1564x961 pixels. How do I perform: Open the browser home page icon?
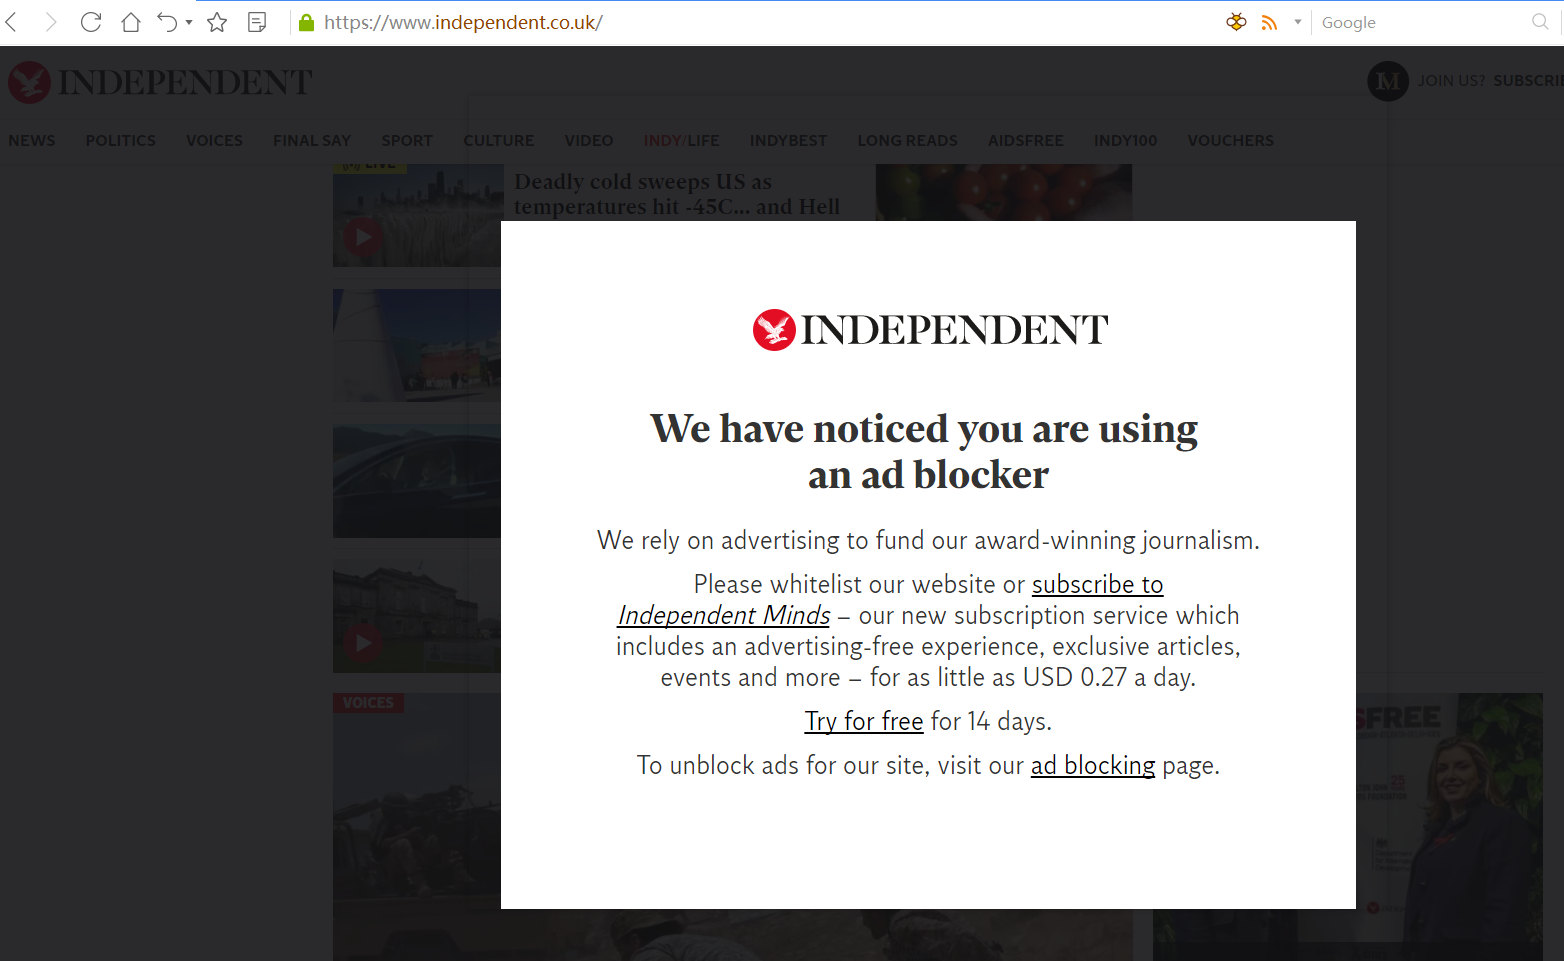pos(131,22)
